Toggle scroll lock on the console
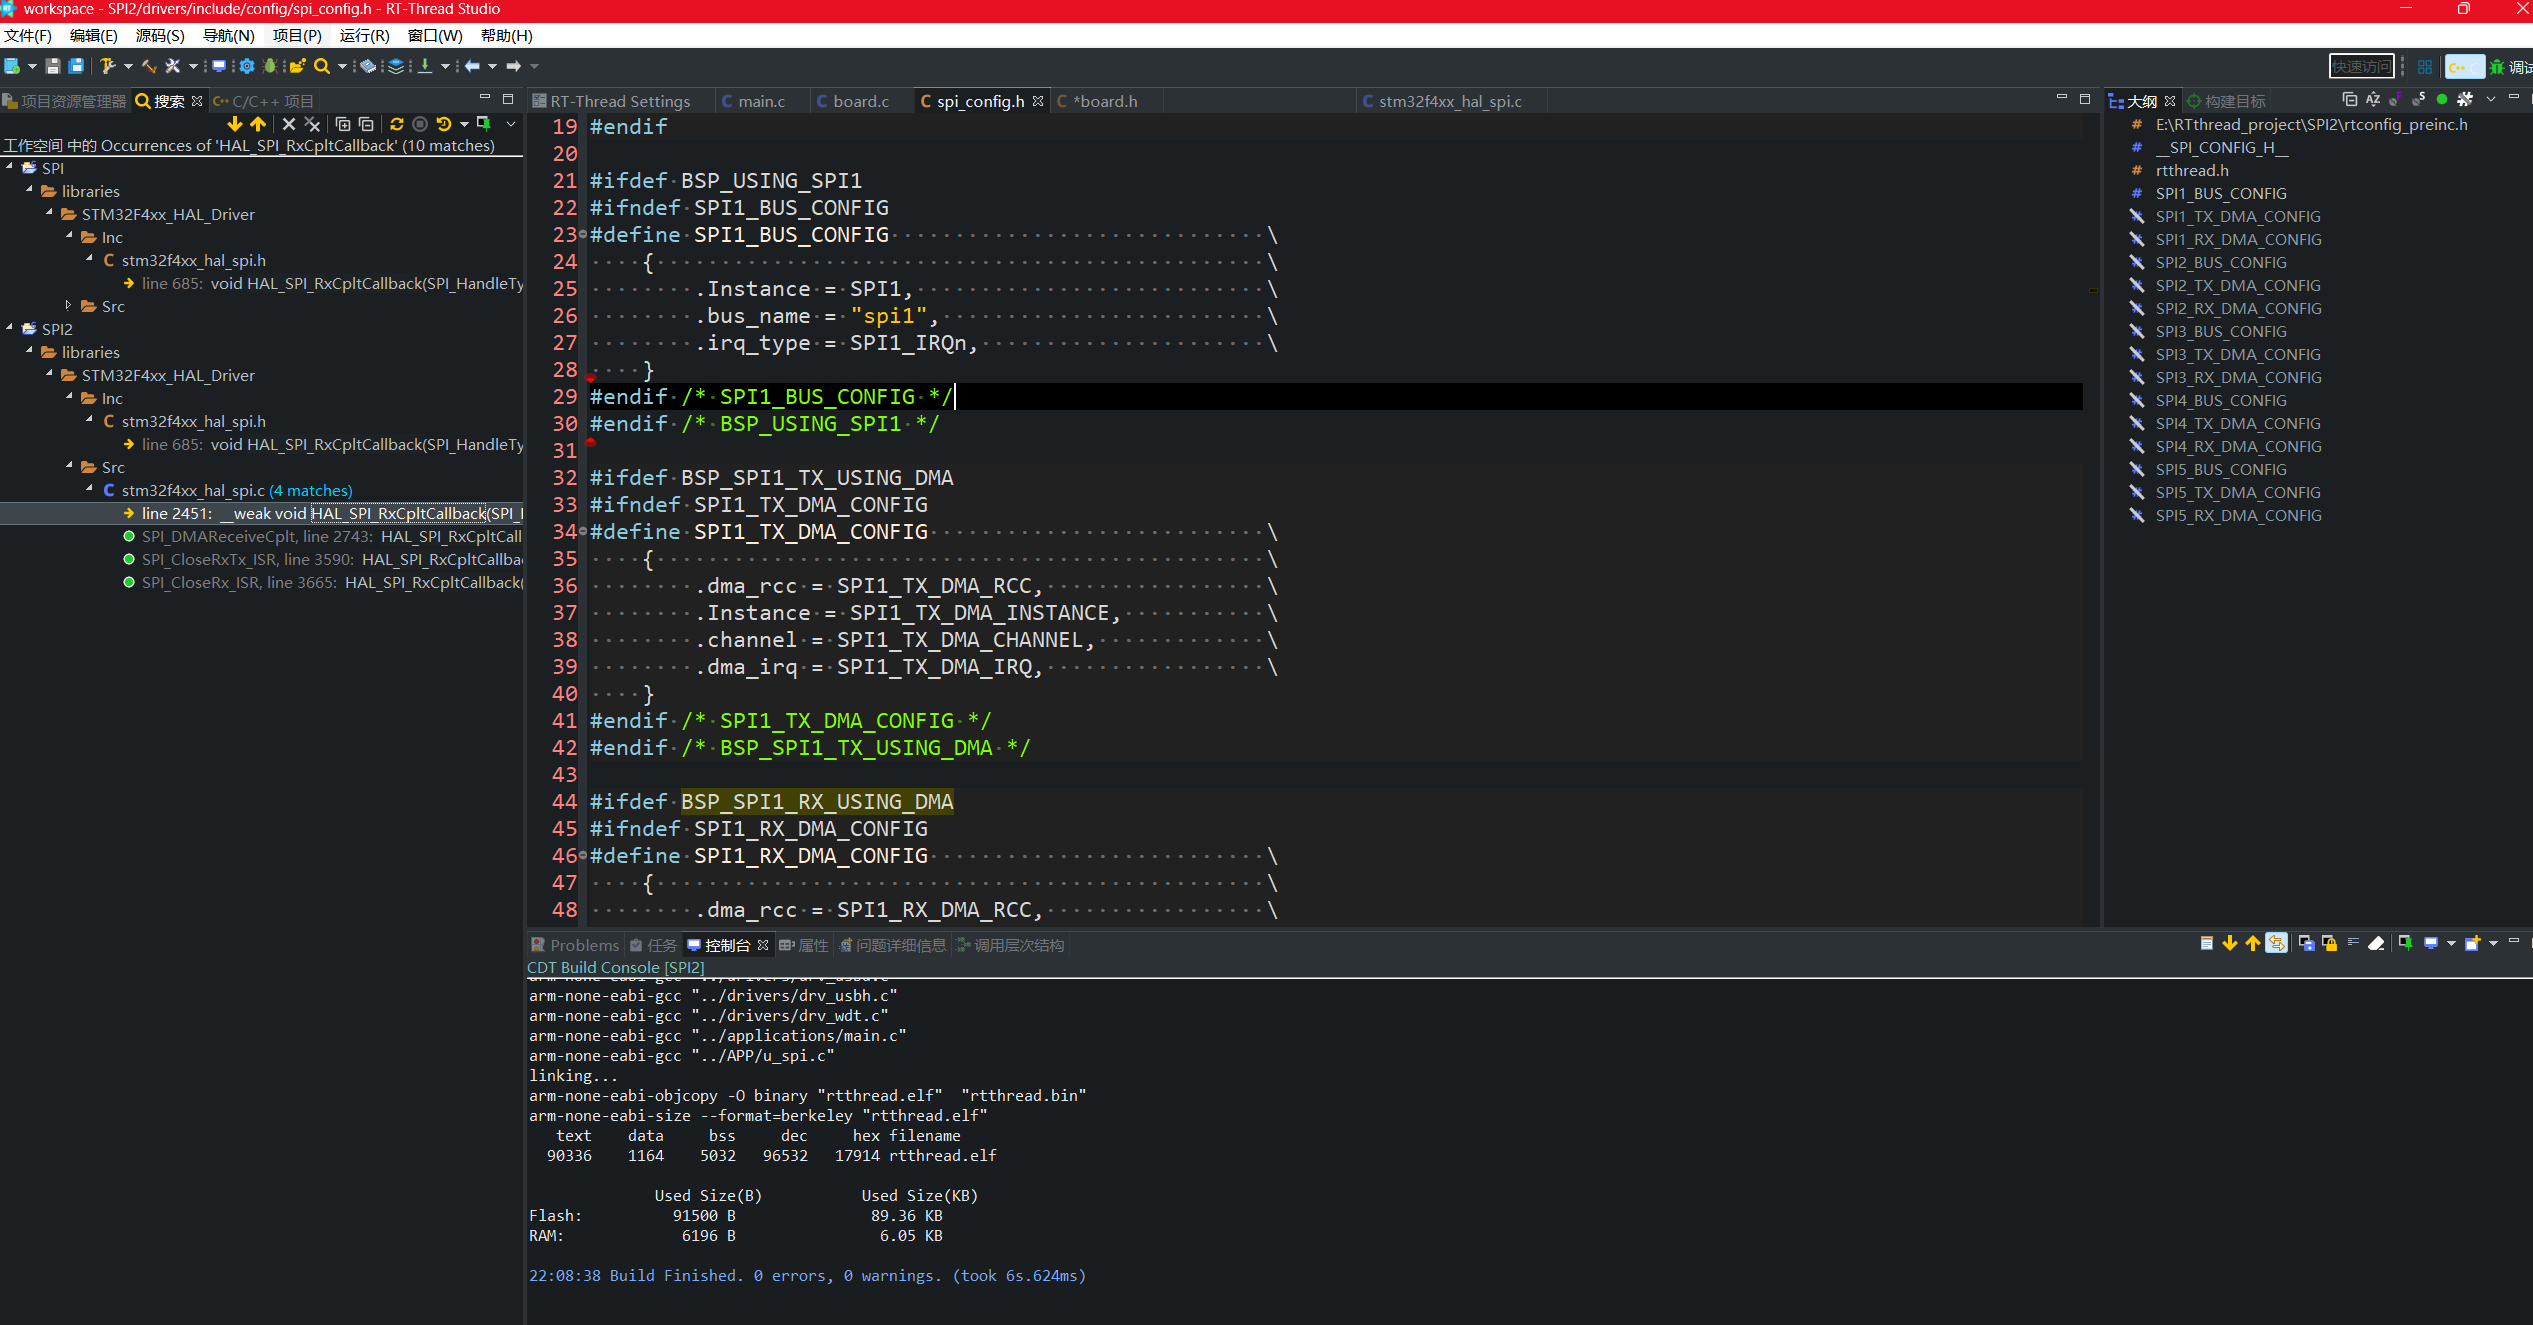The height and width of the screenshot is (1325, 2533). pyautogui.click(x=2329, y=943)
